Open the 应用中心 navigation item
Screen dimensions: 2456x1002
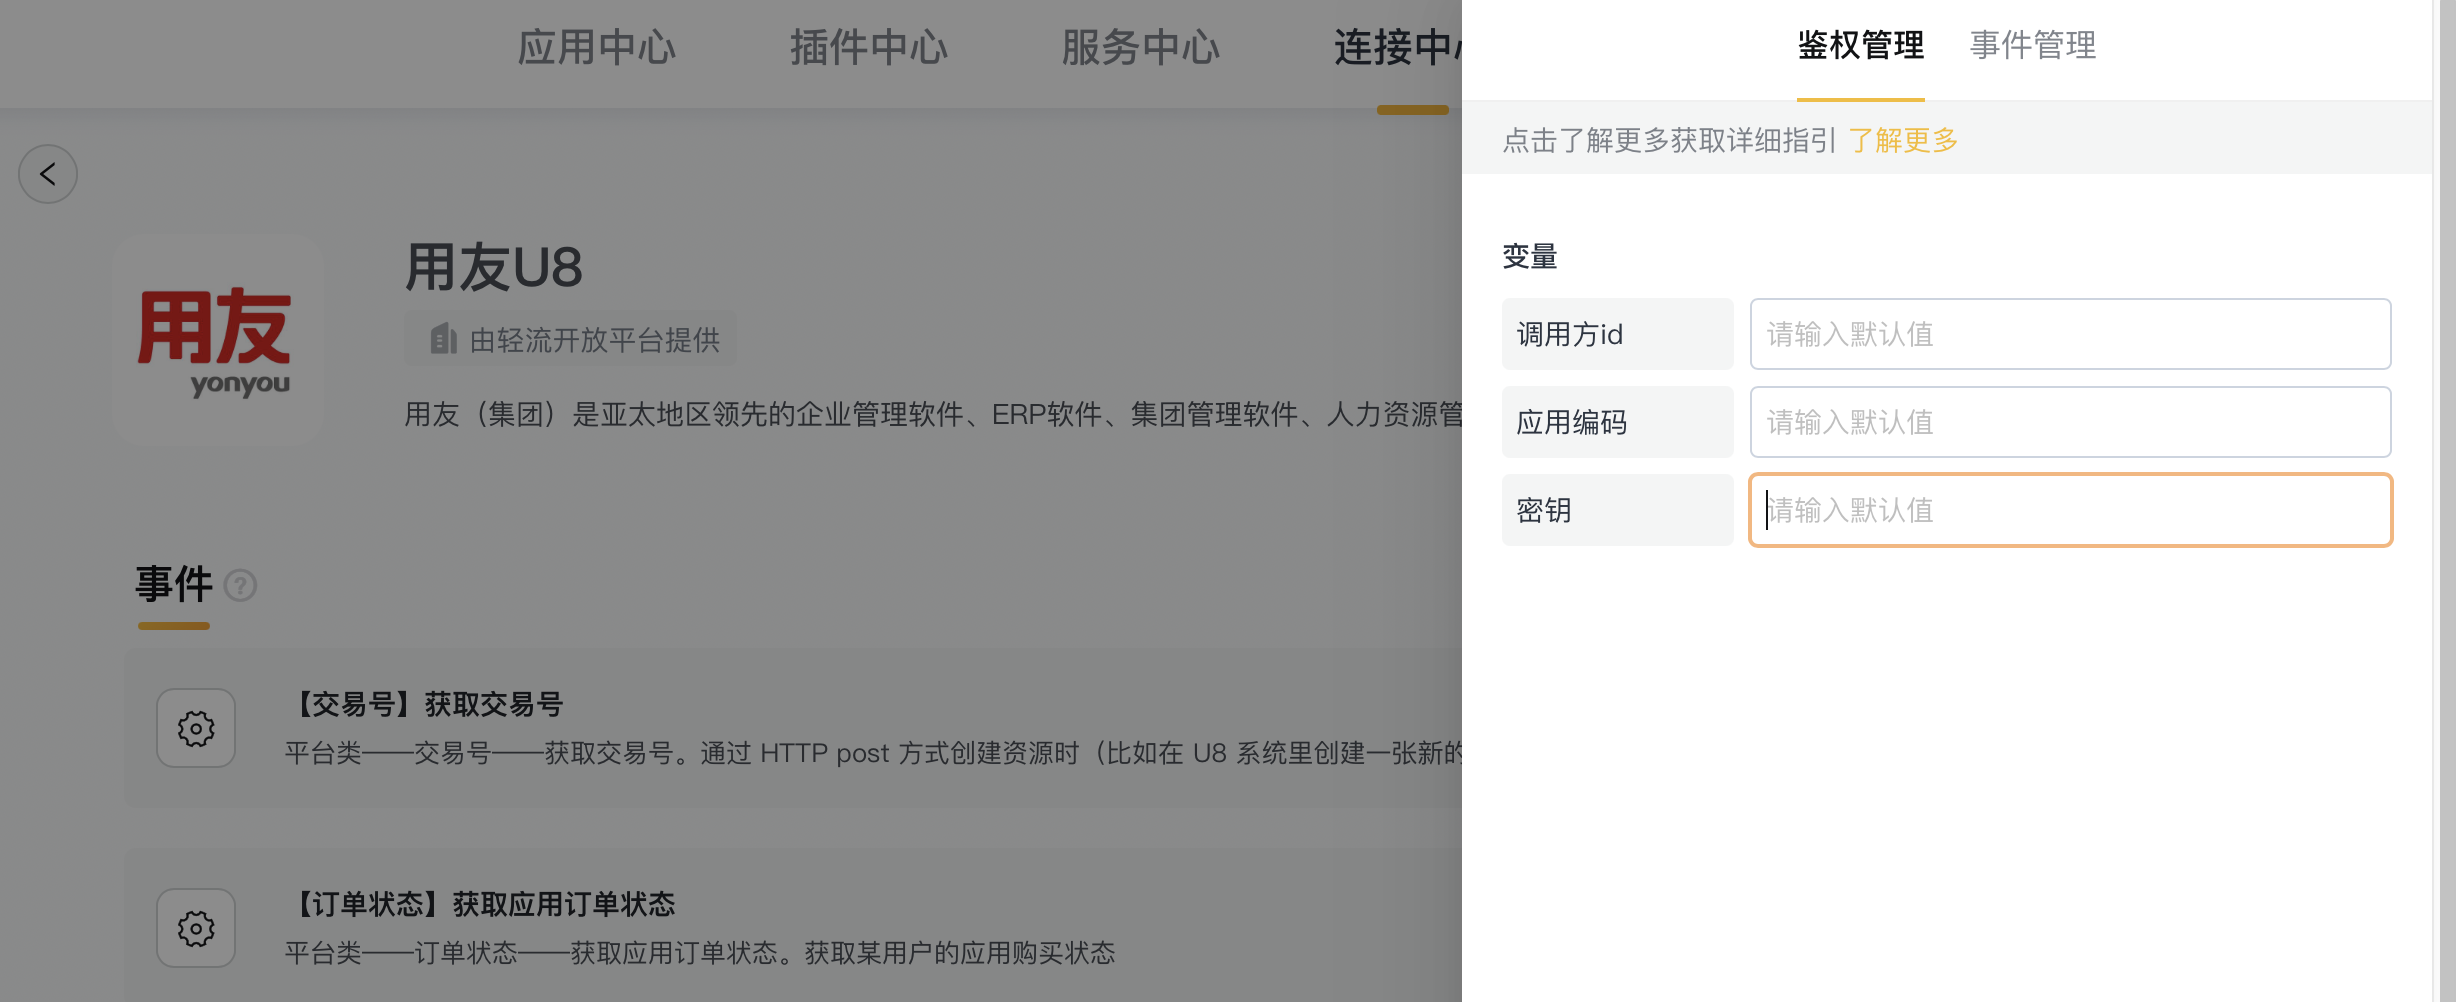(597, 47)
